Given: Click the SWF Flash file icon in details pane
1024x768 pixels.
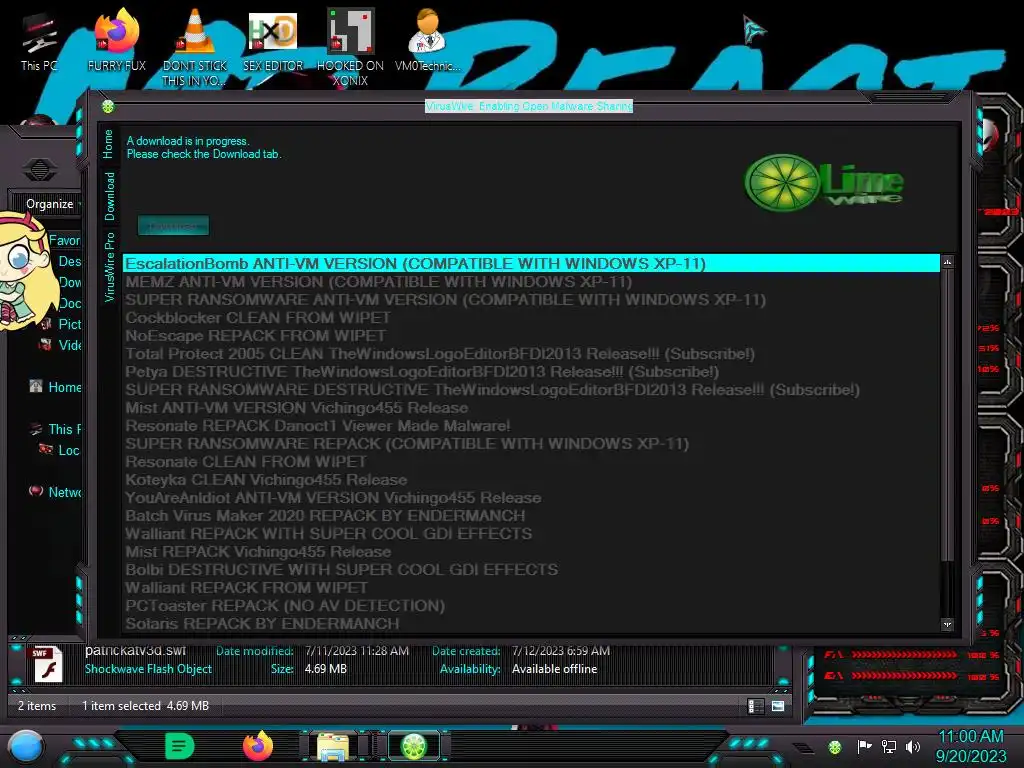Looking at the screenshot, I should tap(47, 664).
